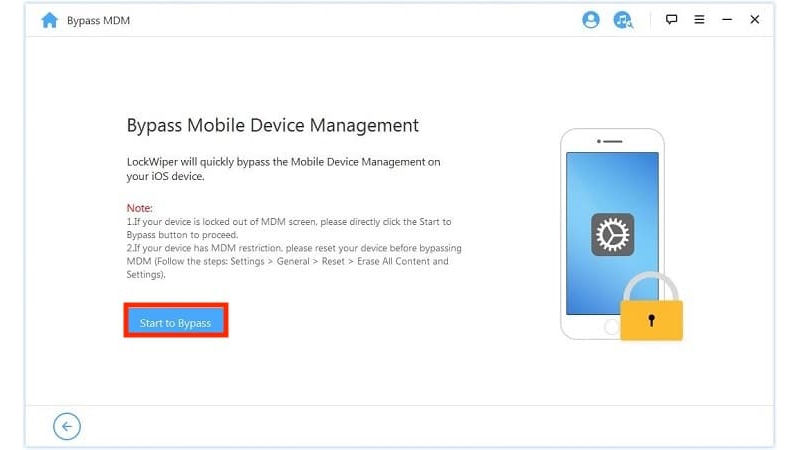Open the feedback chat icon
Viewport: 800px width, 450px height.
671,19
